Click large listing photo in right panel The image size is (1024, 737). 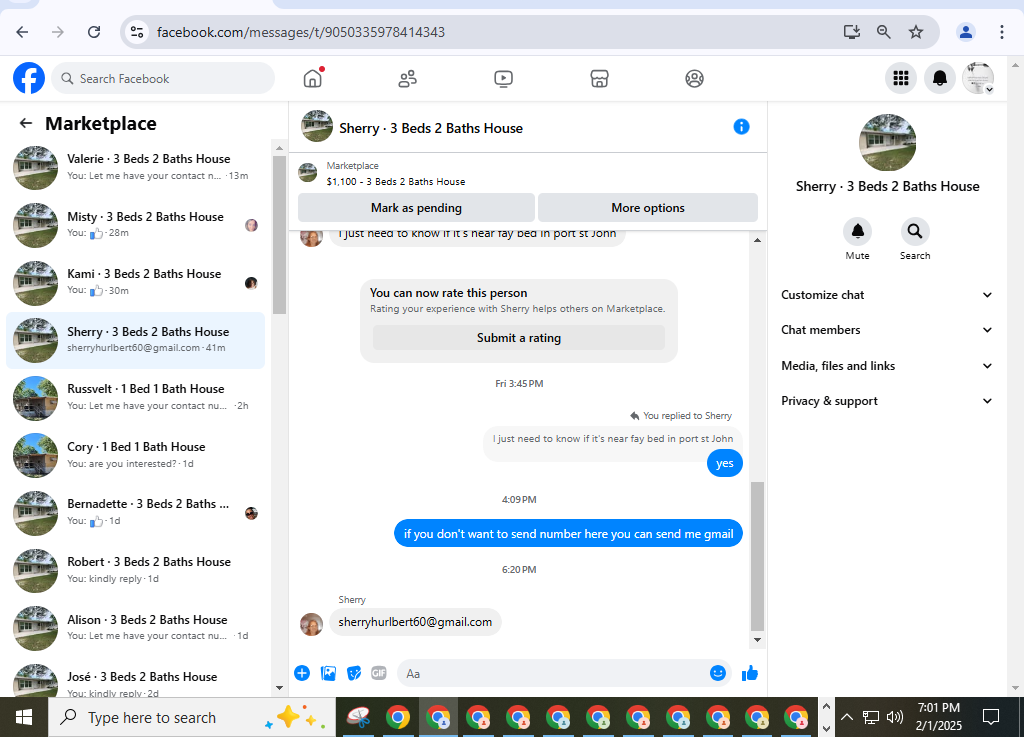pyautogui.click(x=887, y=142)
